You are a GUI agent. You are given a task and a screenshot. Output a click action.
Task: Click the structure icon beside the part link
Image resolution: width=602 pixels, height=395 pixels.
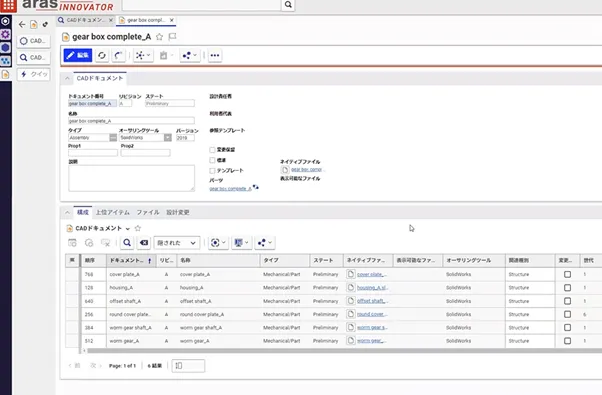[256, 187]
